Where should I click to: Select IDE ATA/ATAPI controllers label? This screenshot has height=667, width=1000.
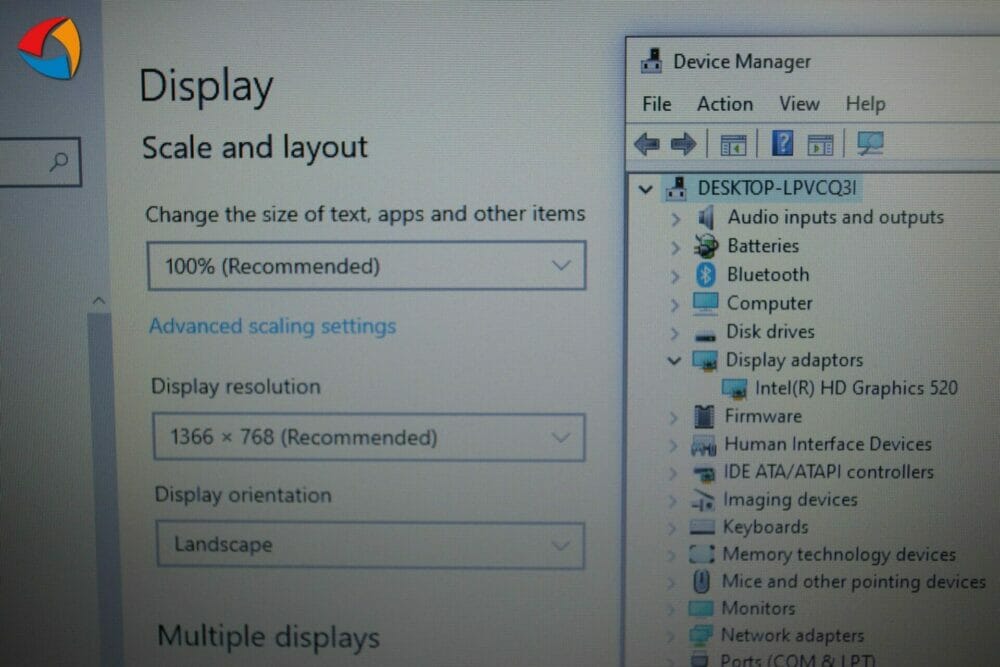point(828,472)
